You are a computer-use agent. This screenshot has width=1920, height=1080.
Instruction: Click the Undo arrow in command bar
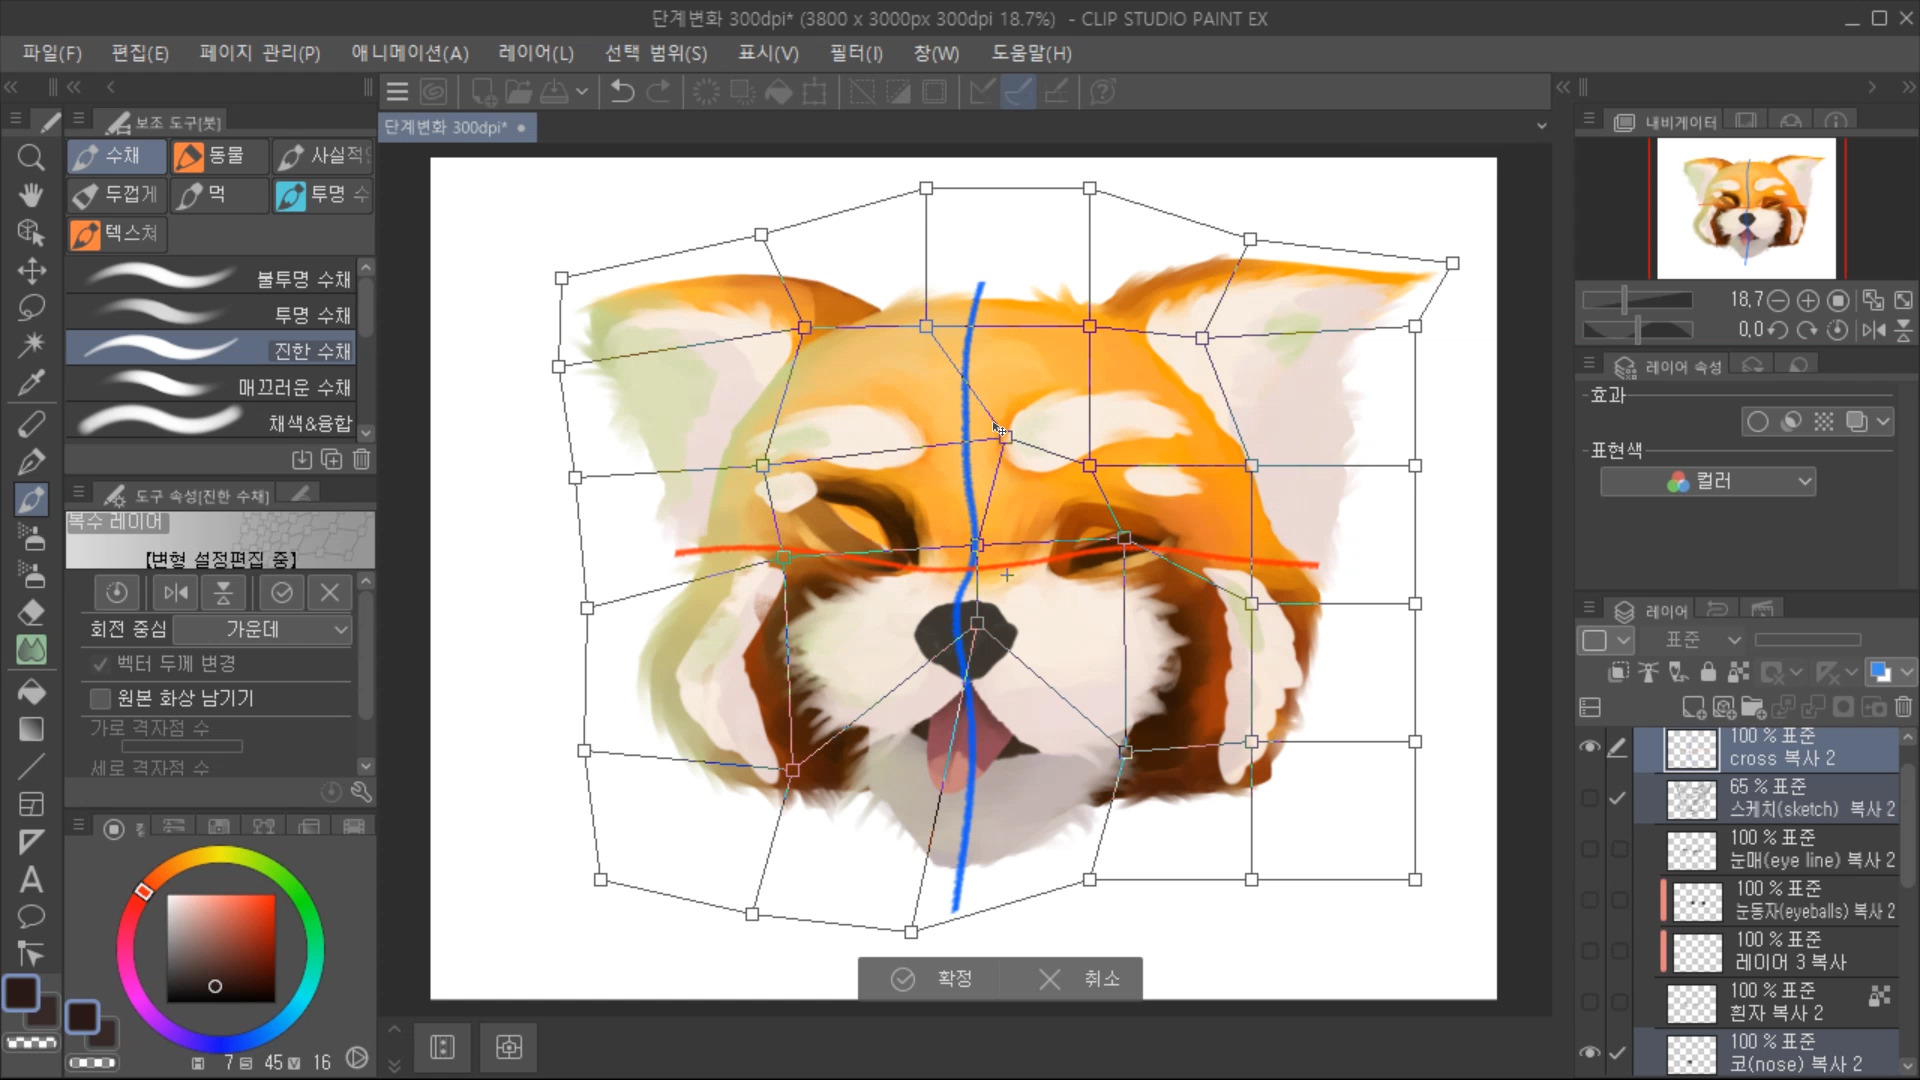click(622, 92)
